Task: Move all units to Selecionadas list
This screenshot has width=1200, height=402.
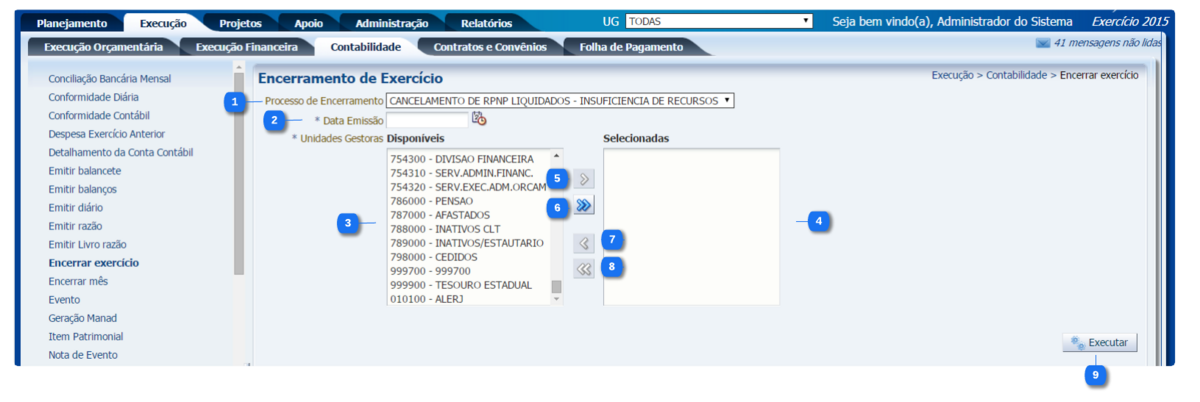Action: 585,206
